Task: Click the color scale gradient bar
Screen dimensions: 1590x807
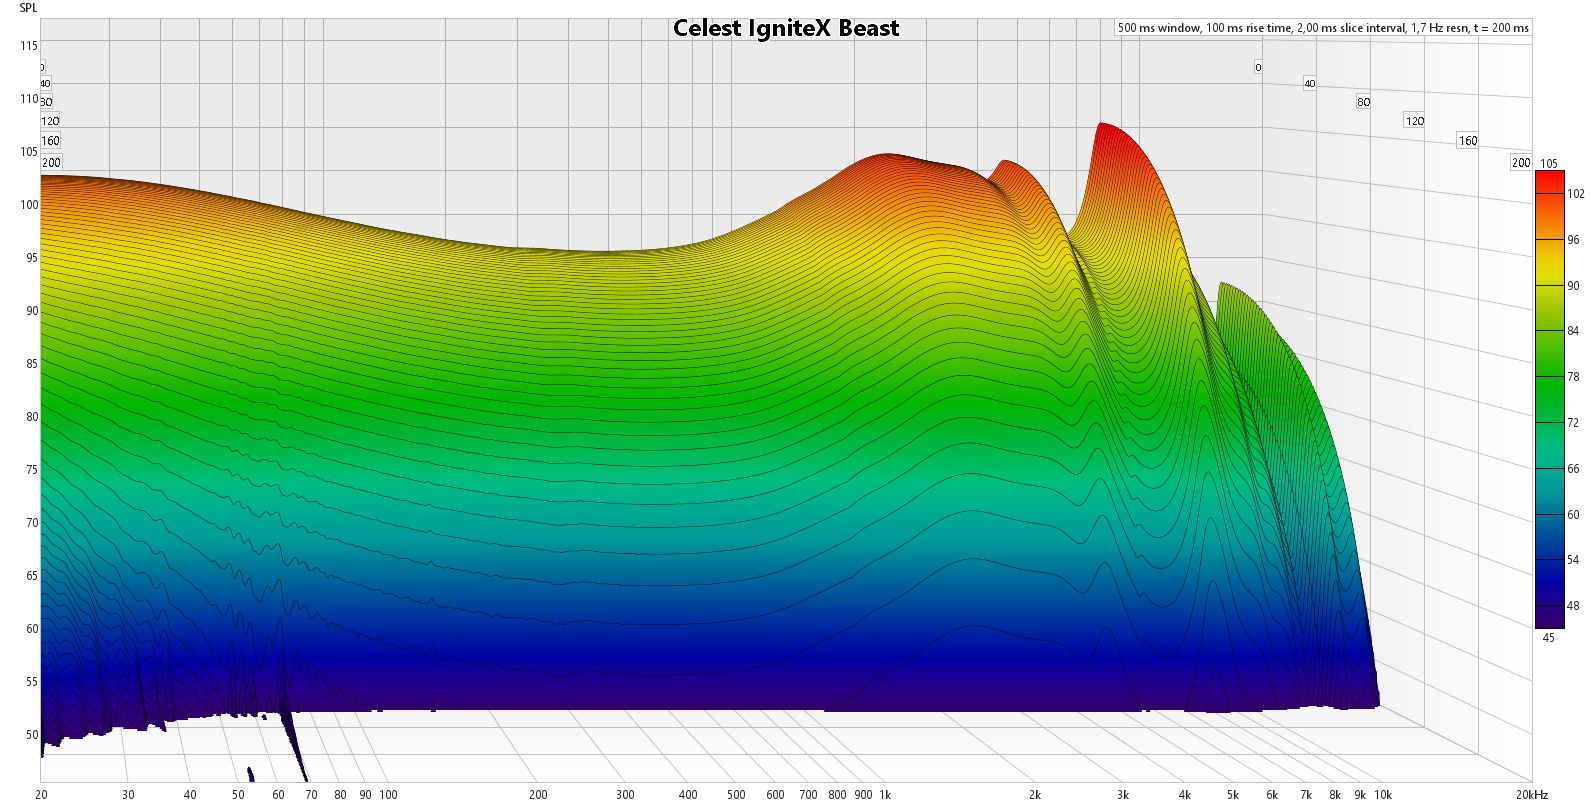Action: (1550, 400)
